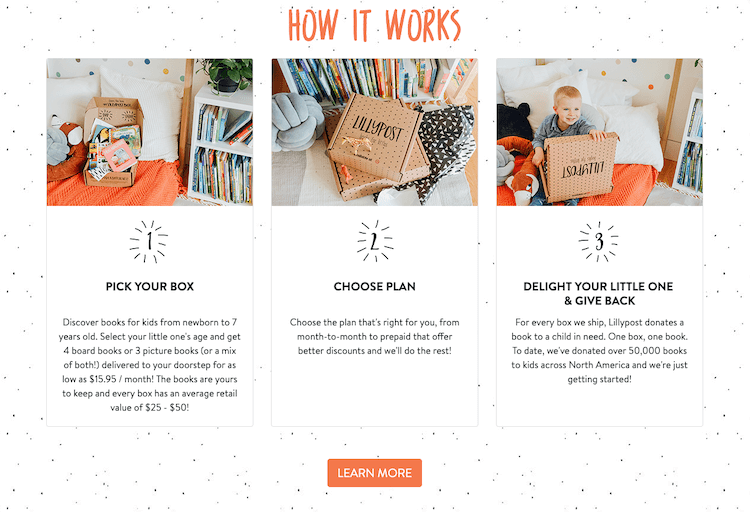Click the 'Pick Your Box' heading
The width and height of the screenshot is (750, 512).
(150, 287)
